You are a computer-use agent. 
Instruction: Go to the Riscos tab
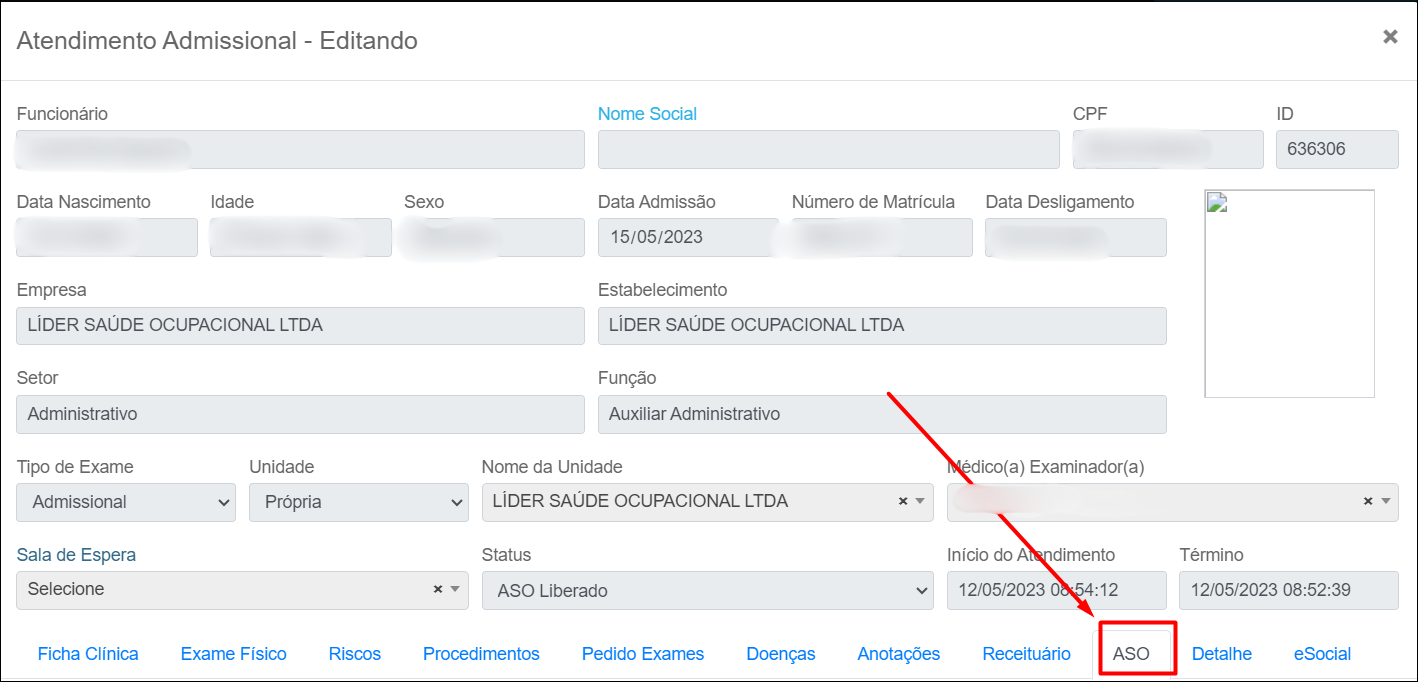point(354,654)
